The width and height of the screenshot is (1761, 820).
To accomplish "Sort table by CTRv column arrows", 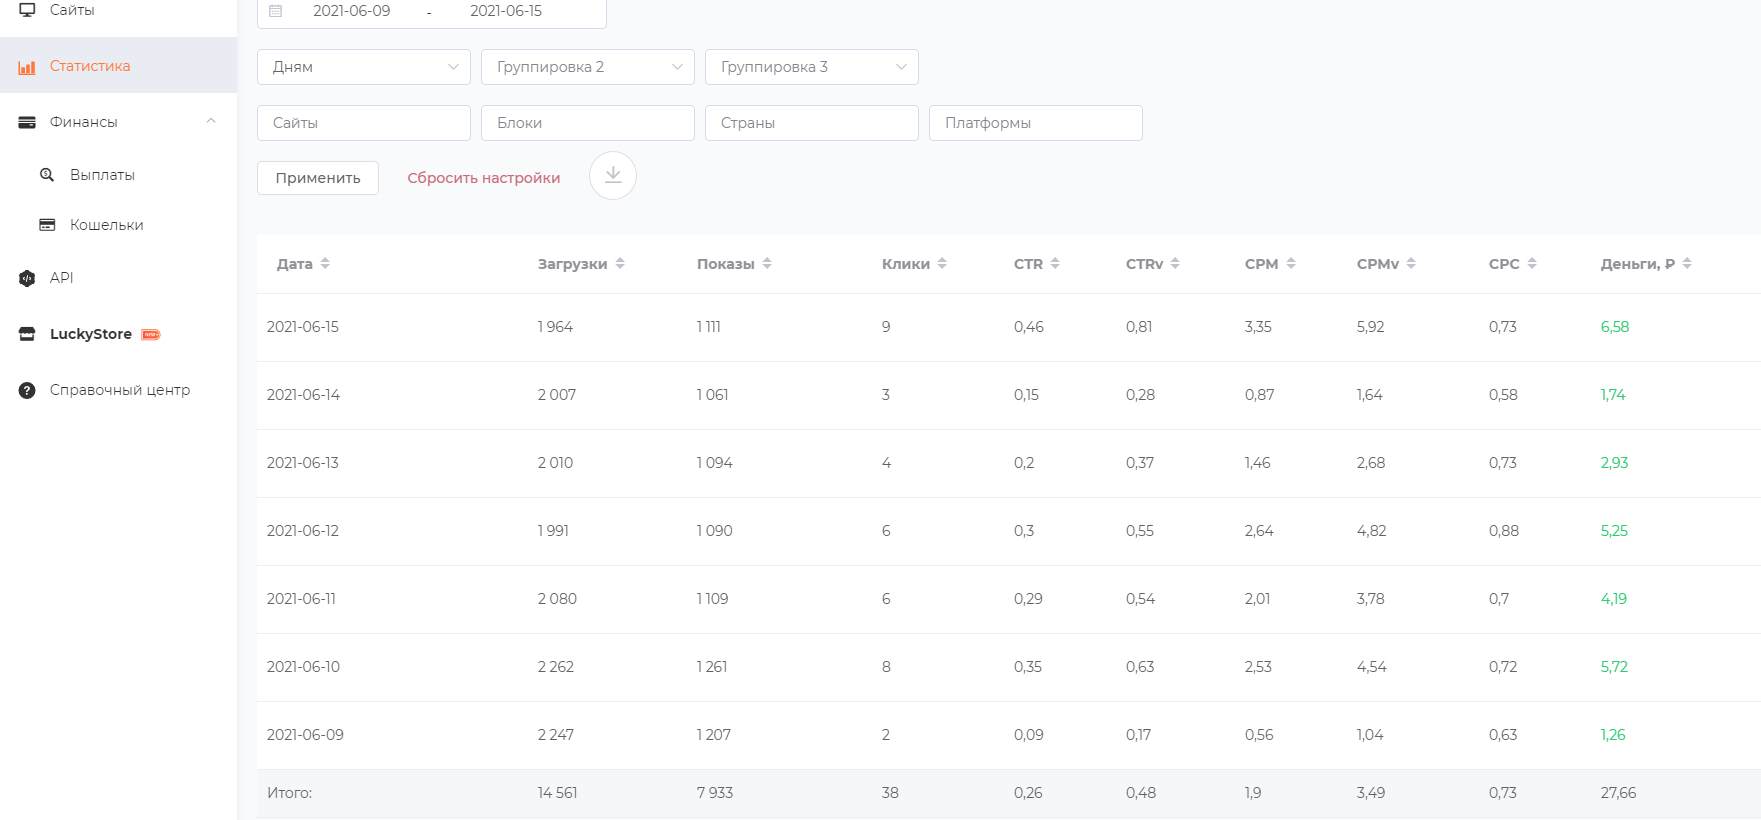I will pos(1175,264).
